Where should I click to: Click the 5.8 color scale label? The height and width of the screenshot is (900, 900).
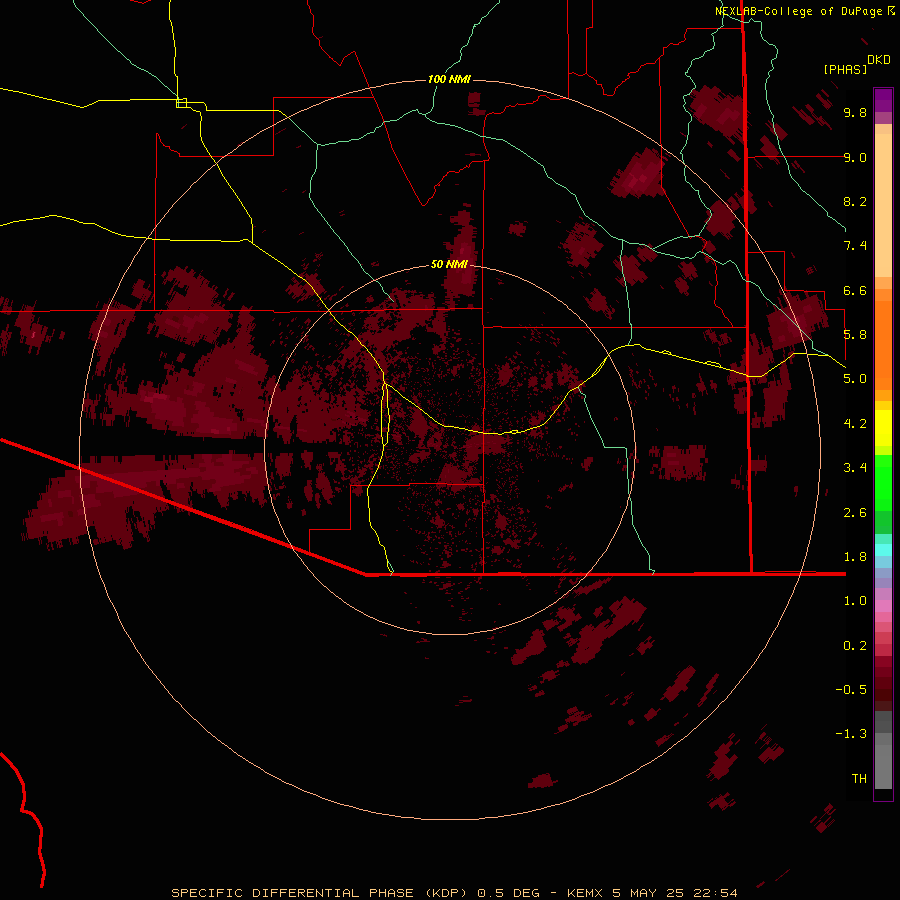[855, 335]
